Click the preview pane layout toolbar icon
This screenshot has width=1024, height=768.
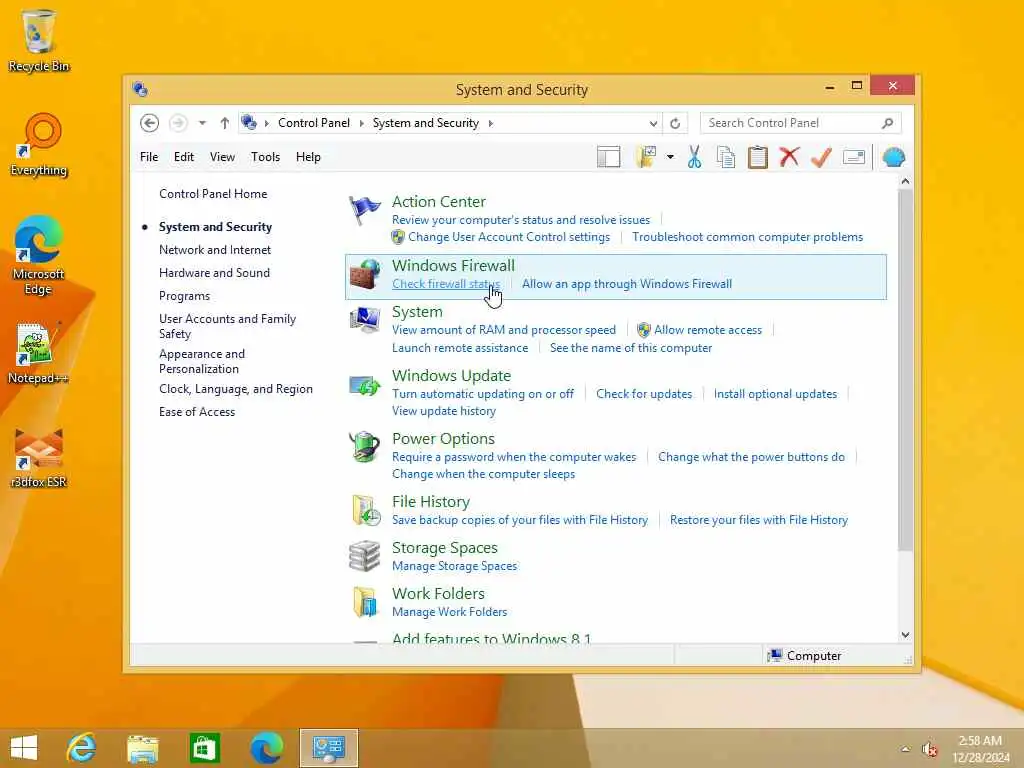(609, 157)
